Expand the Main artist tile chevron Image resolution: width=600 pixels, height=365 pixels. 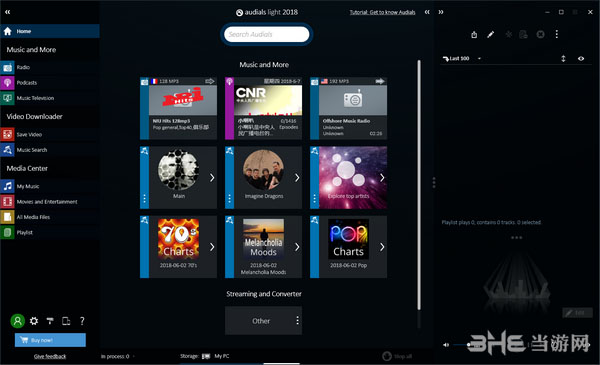click(212, 178)
